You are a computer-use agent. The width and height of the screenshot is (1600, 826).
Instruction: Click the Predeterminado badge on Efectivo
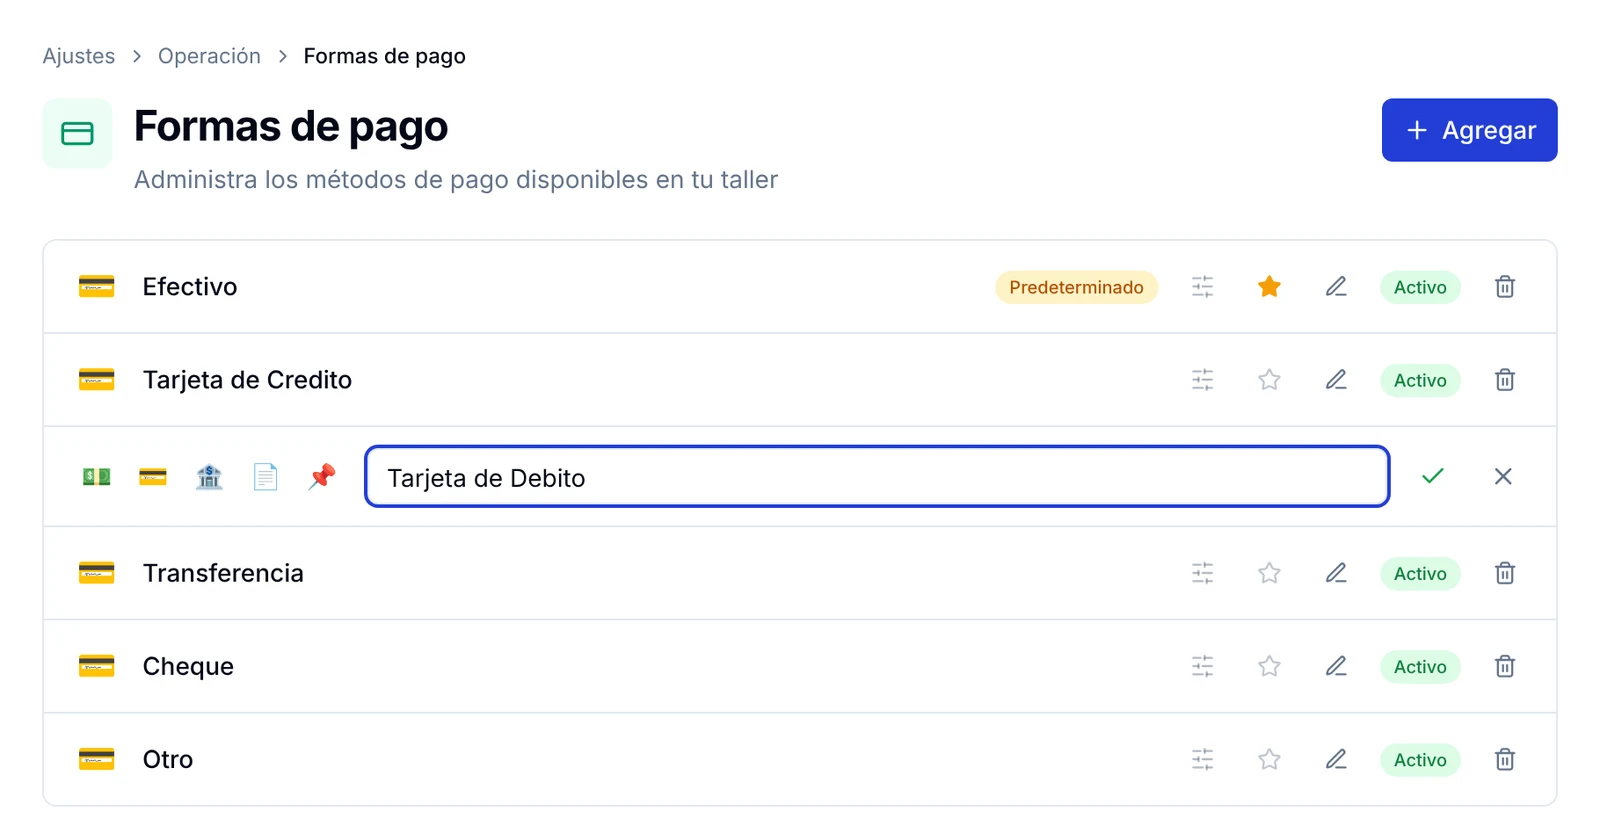coord(1076,287)
